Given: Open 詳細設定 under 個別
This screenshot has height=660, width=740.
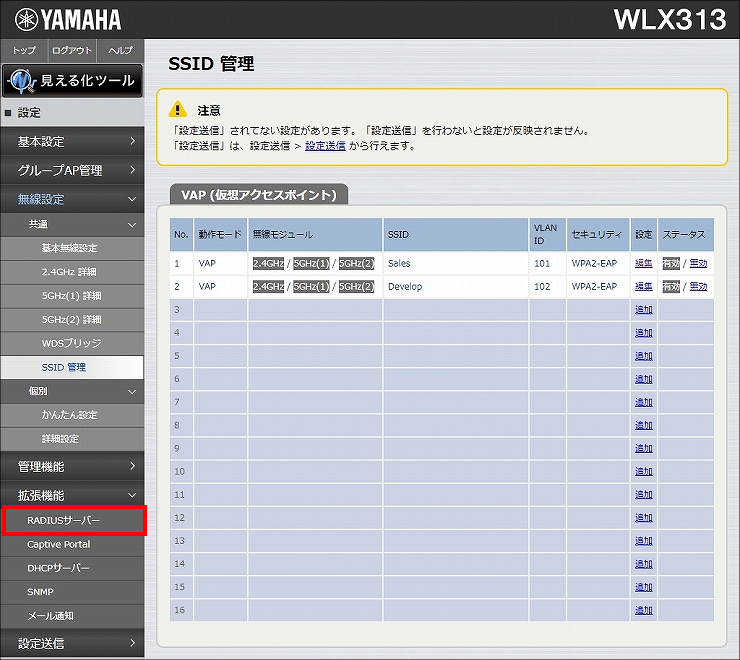Looking at the screenshot, I should (x=72, y=439).
